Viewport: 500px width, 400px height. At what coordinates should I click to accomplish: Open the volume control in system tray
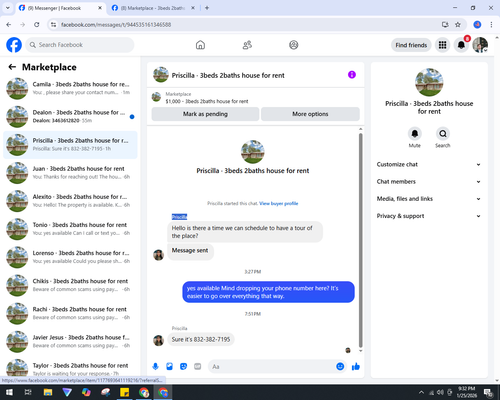tap(441, 392)
